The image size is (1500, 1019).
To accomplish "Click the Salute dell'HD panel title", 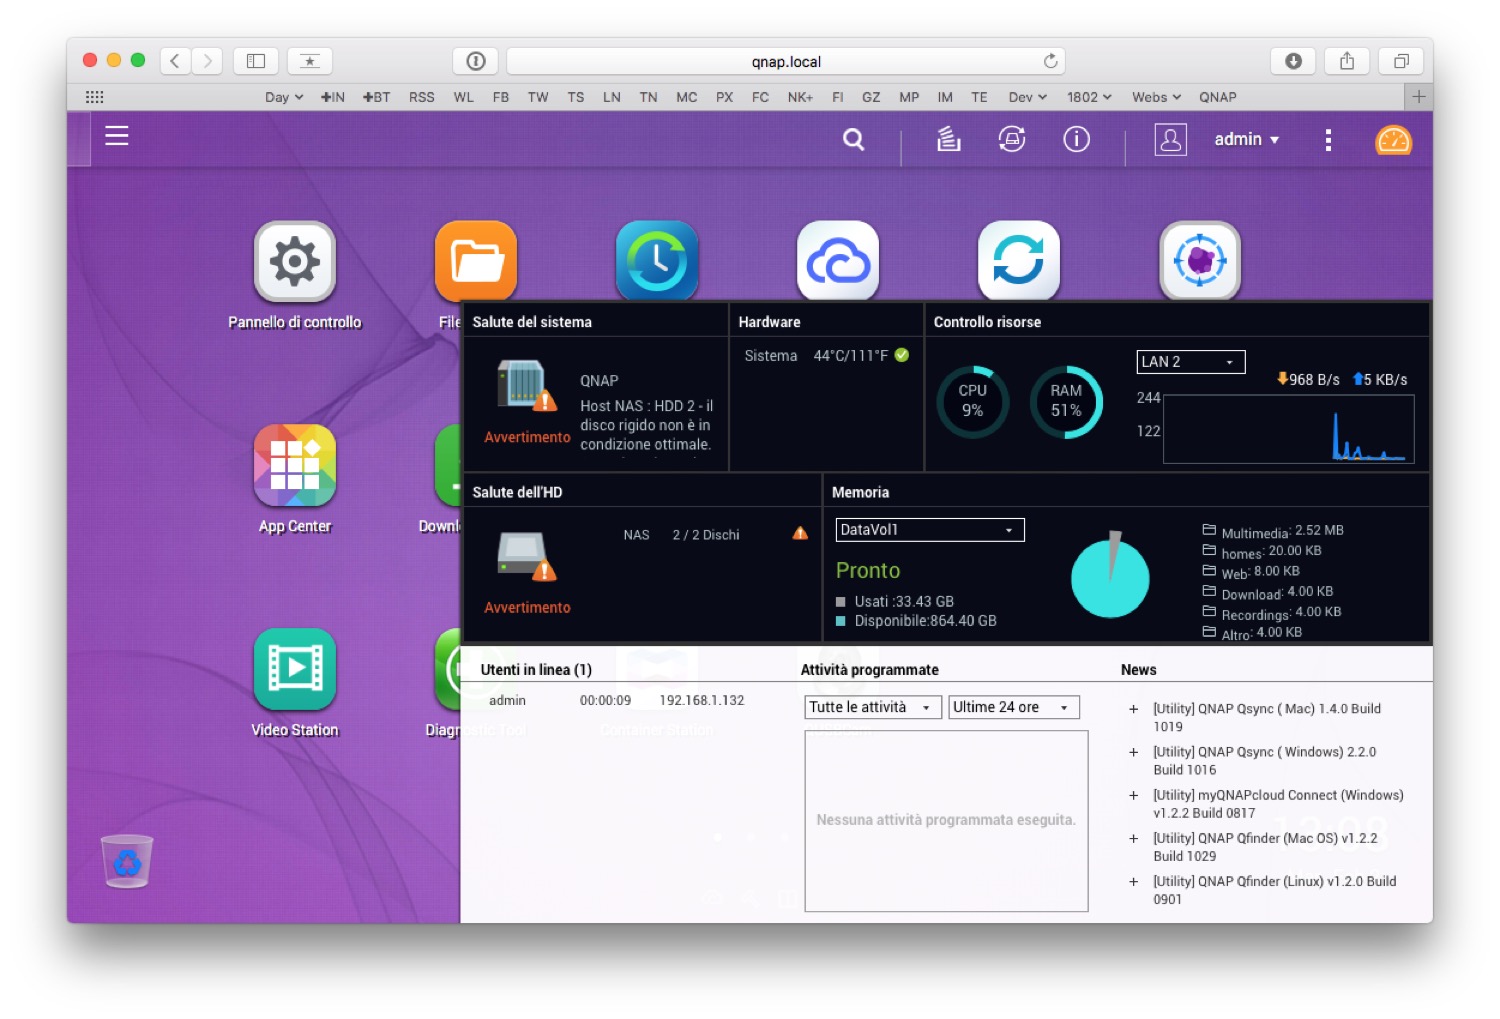I will point(517,492).
